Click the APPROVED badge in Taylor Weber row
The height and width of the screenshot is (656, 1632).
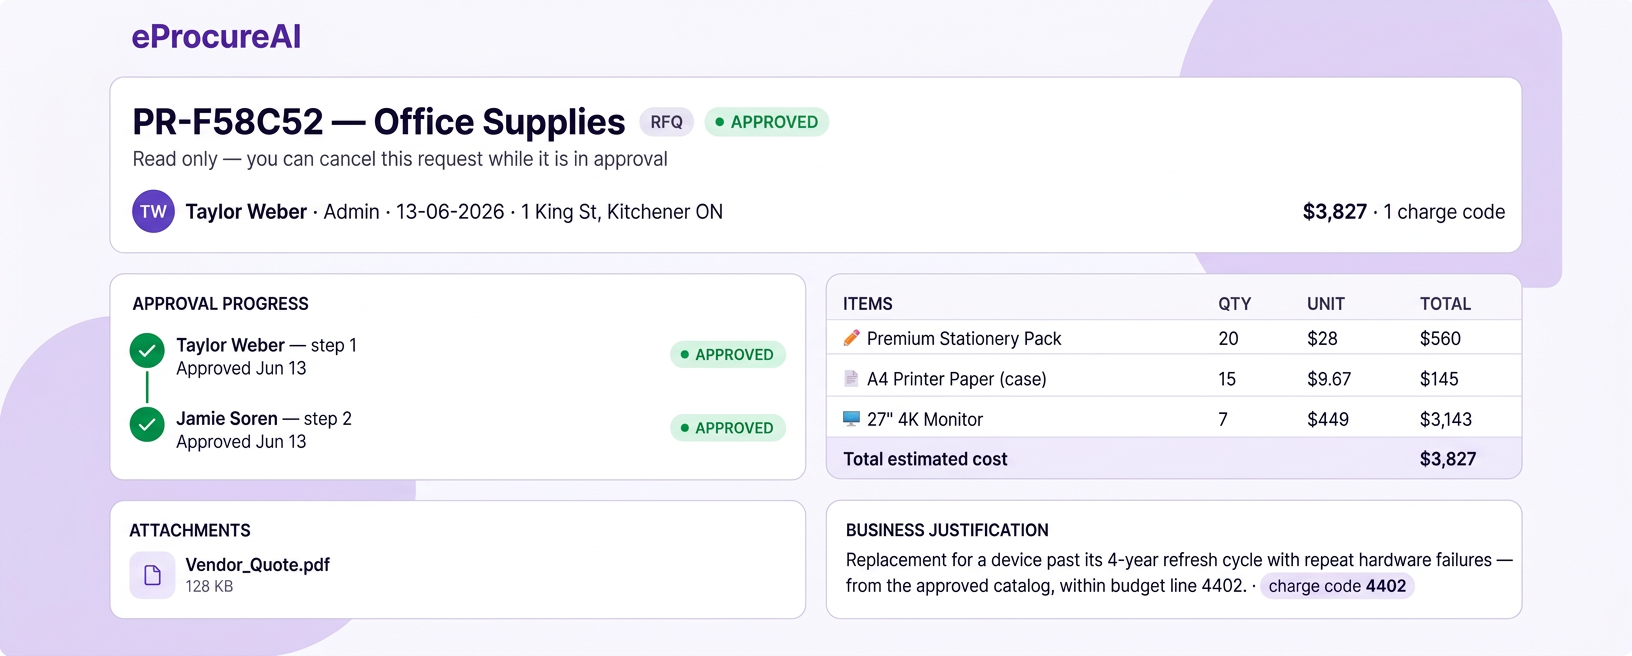[x=727, y=354]
